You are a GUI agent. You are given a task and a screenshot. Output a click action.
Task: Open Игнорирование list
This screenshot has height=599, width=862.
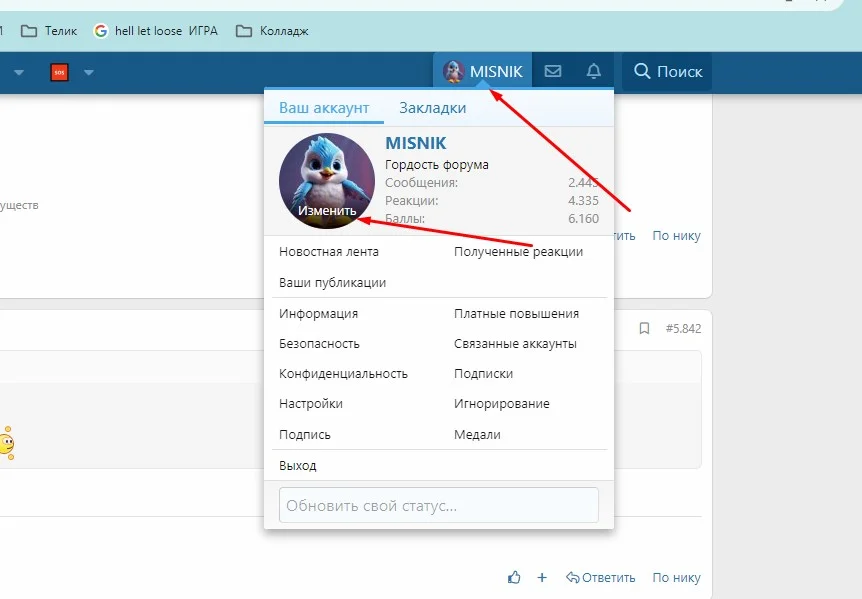(x=502, y=404)
